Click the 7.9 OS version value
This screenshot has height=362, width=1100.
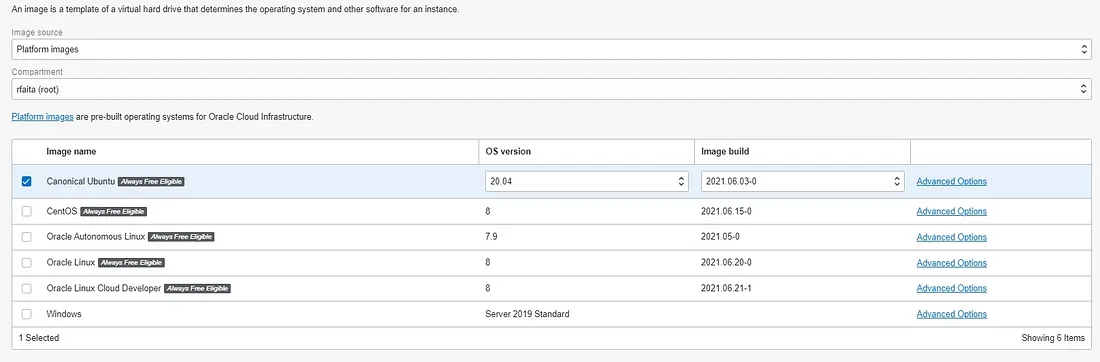[x=491, y=237]
